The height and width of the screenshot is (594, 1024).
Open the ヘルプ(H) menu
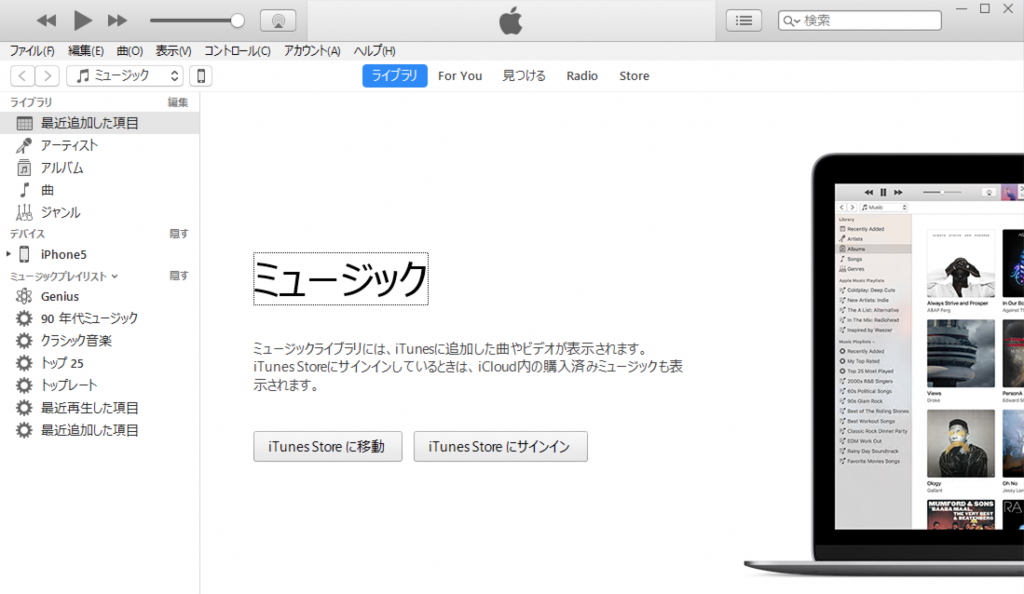click(374, 51)
